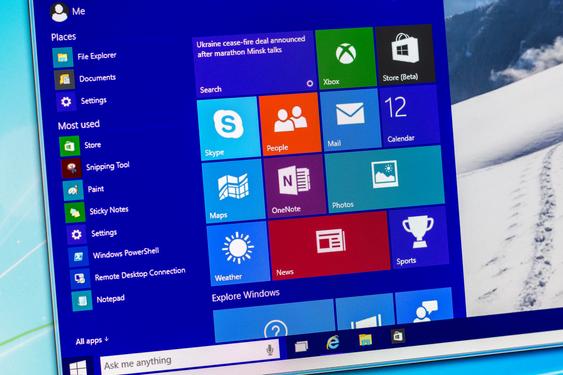Image resolution: width=563 pixels, height=375 pixels.
Task: Click the microphone icon in search box
Action: [x=270, y=349]
